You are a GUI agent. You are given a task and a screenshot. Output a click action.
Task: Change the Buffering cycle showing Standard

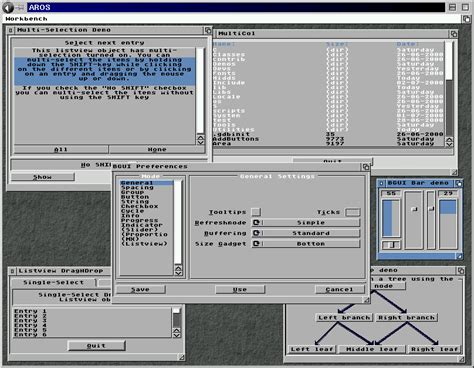(x=306, y=233)
